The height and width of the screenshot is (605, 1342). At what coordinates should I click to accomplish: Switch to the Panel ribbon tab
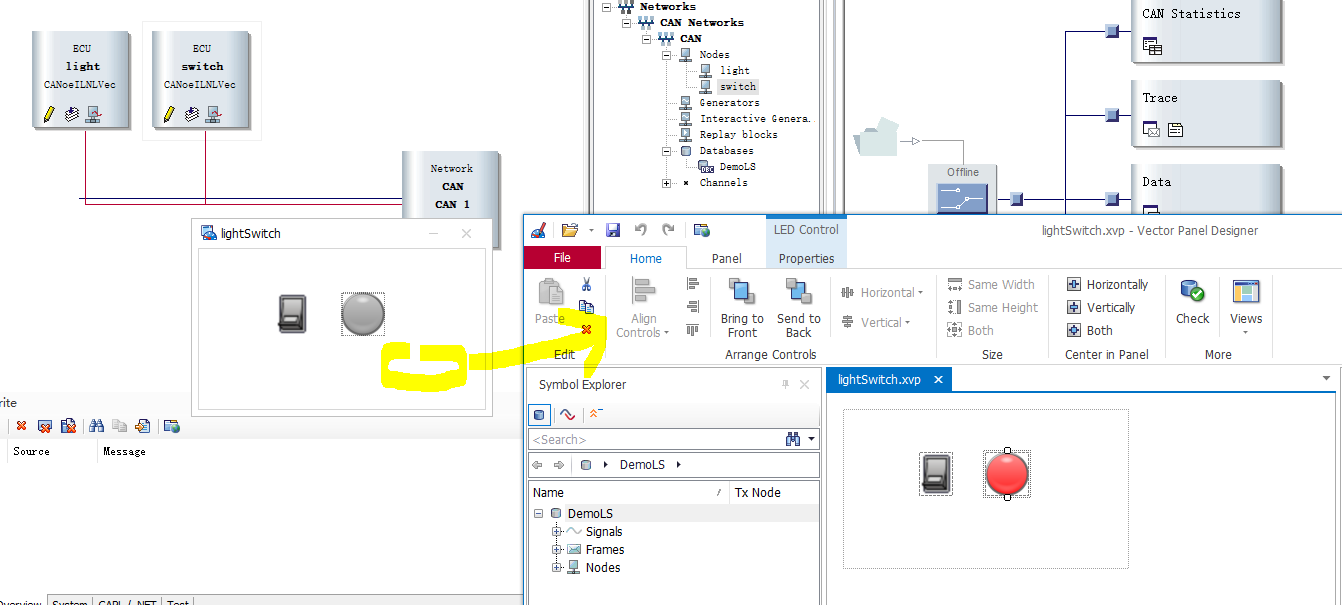point(726,258)
